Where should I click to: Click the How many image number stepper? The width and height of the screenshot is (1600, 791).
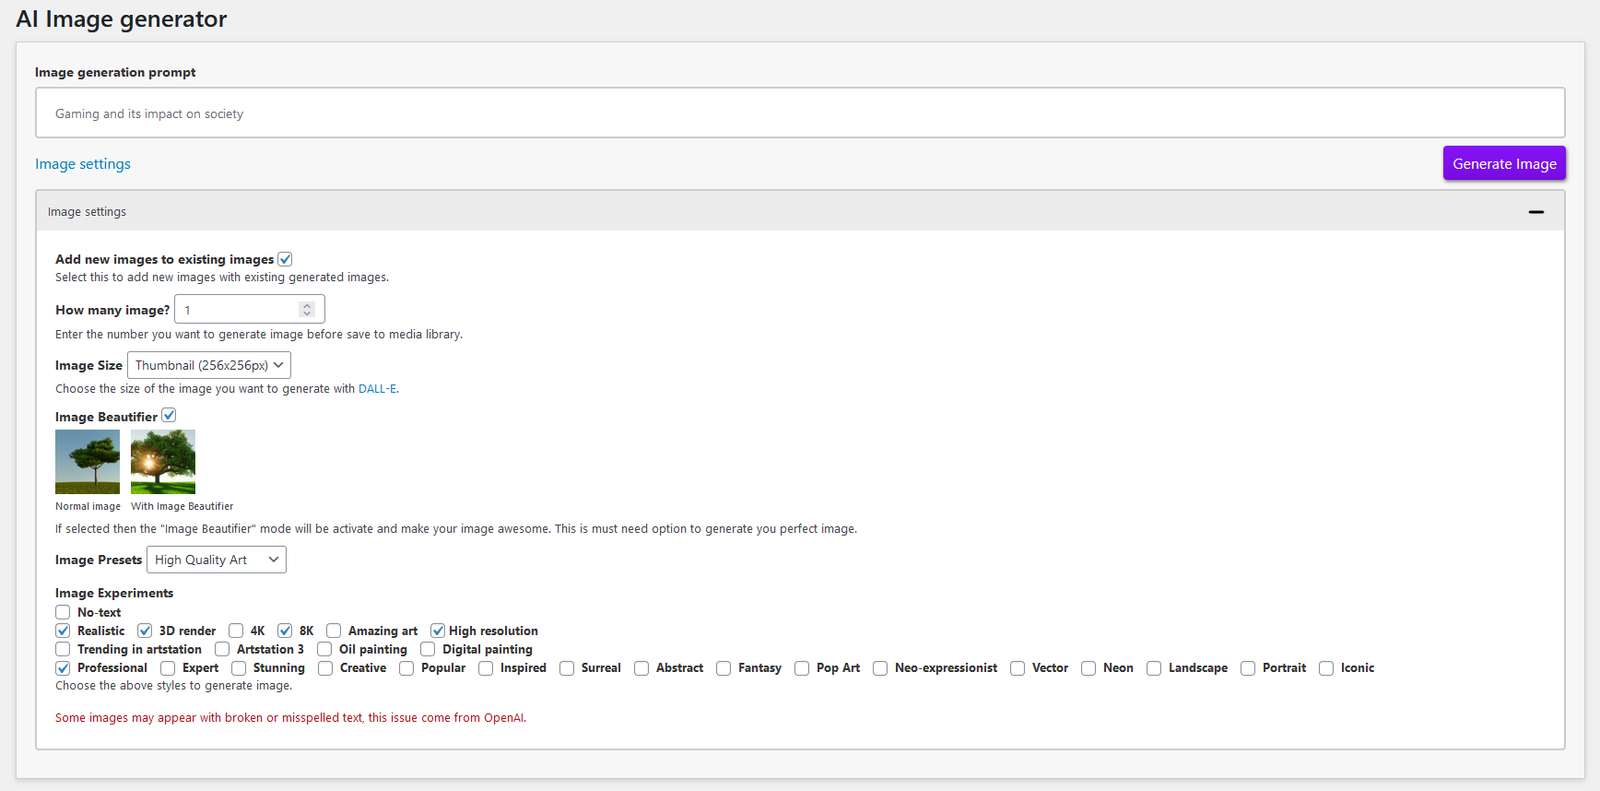pyautogui.click(x=307, y=310)
